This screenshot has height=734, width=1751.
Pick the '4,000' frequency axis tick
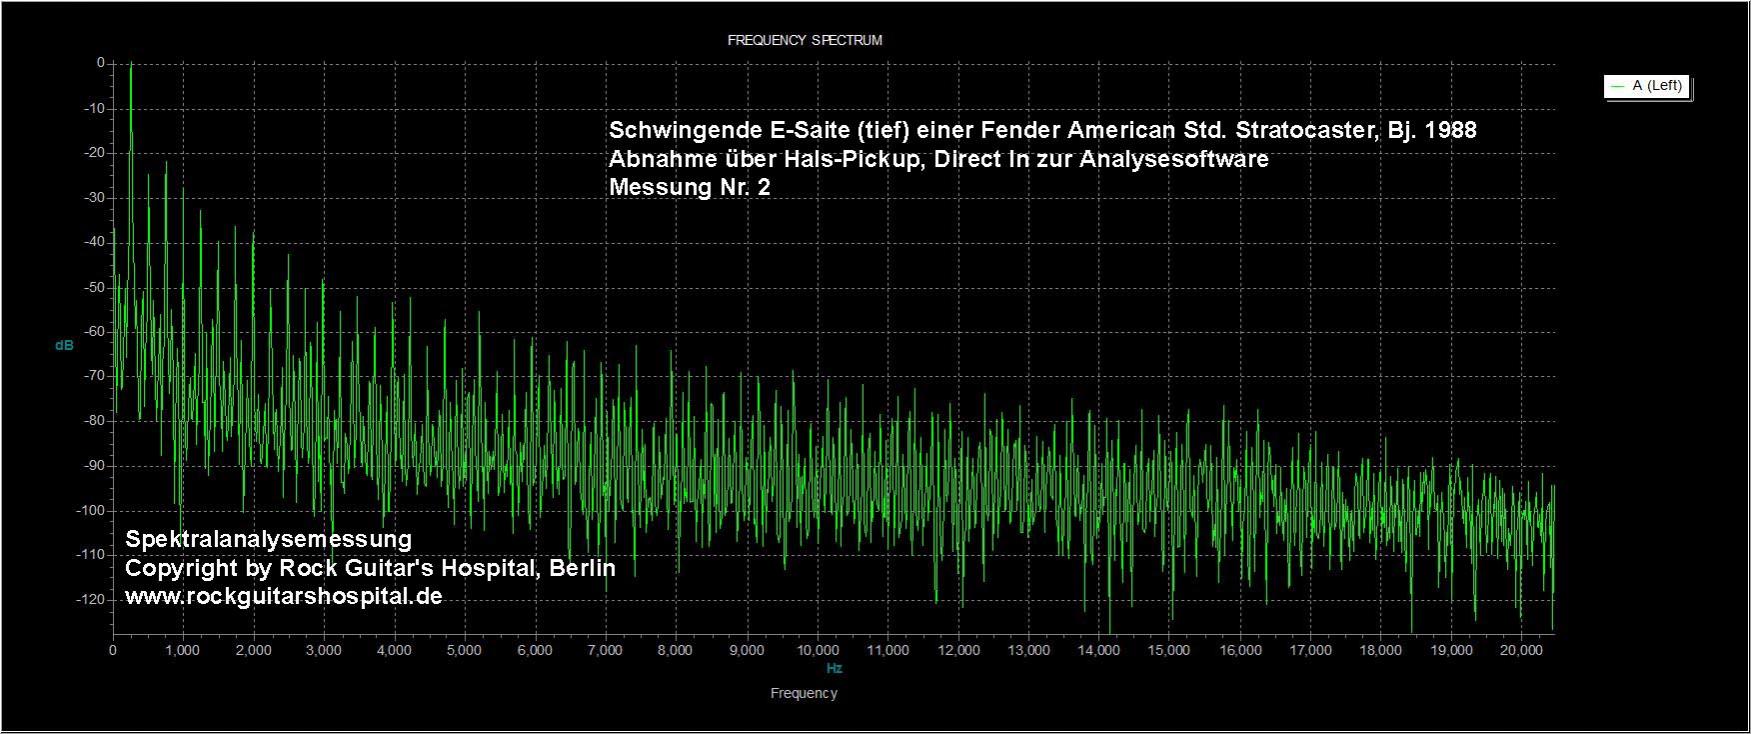point(394,650)
